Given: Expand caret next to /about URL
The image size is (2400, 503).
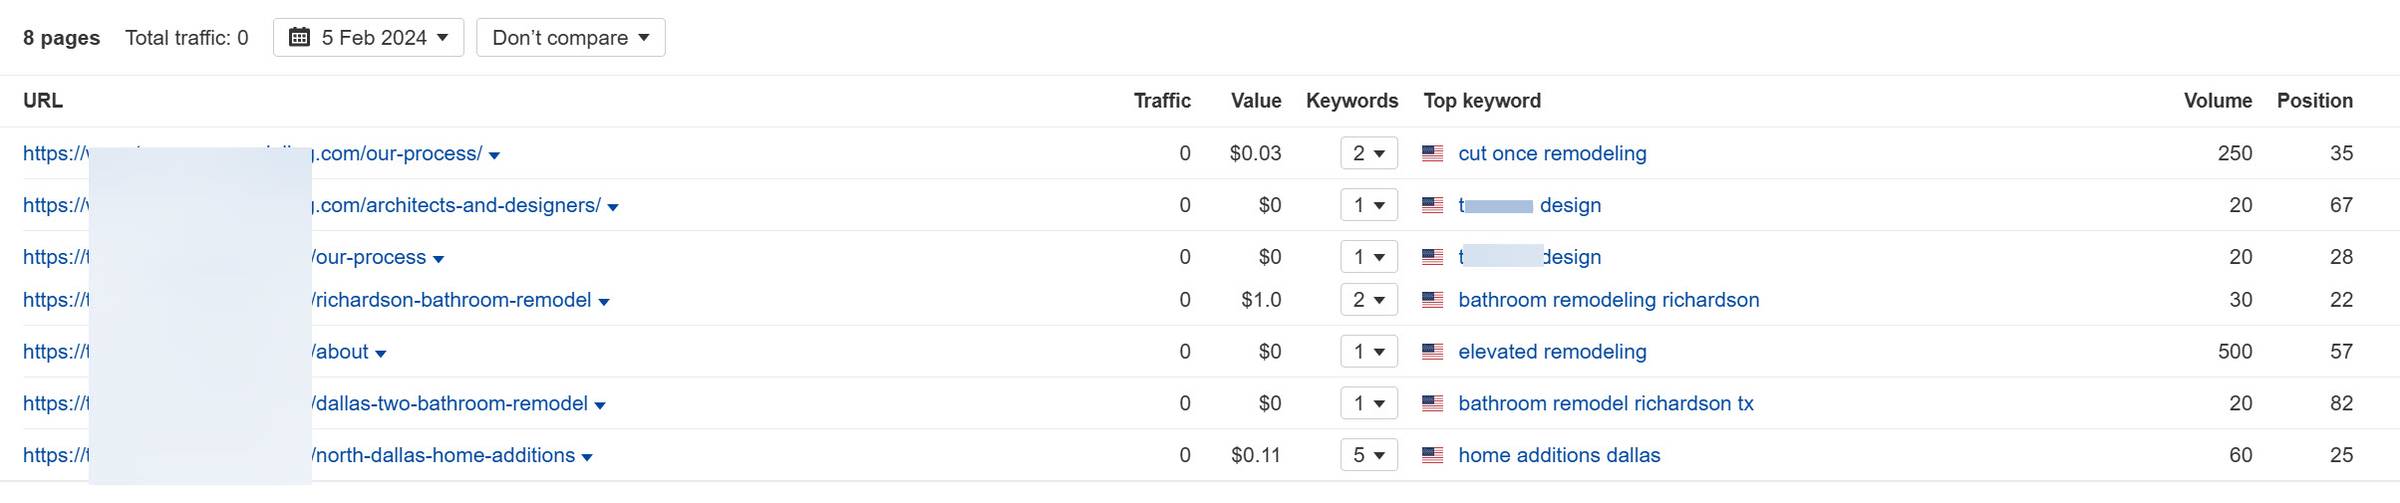Looking at the screenshot, I should tap(380, 354).
